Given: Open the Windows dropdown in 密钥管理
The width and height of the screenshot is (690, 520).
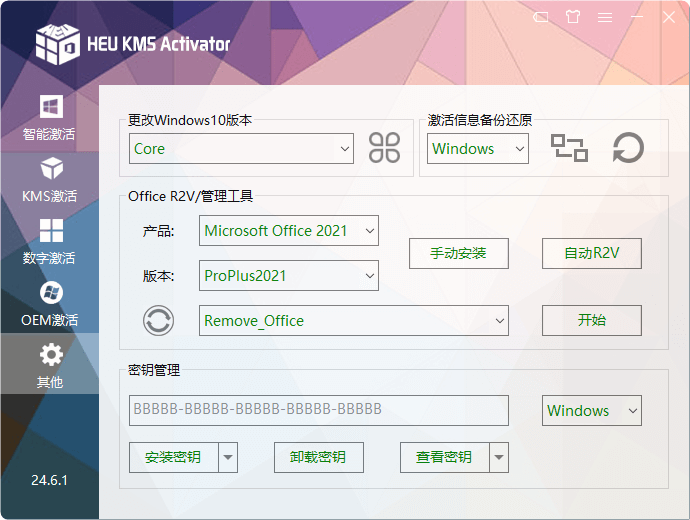Looking at the screenshot, I should click(x=591, y=410).
